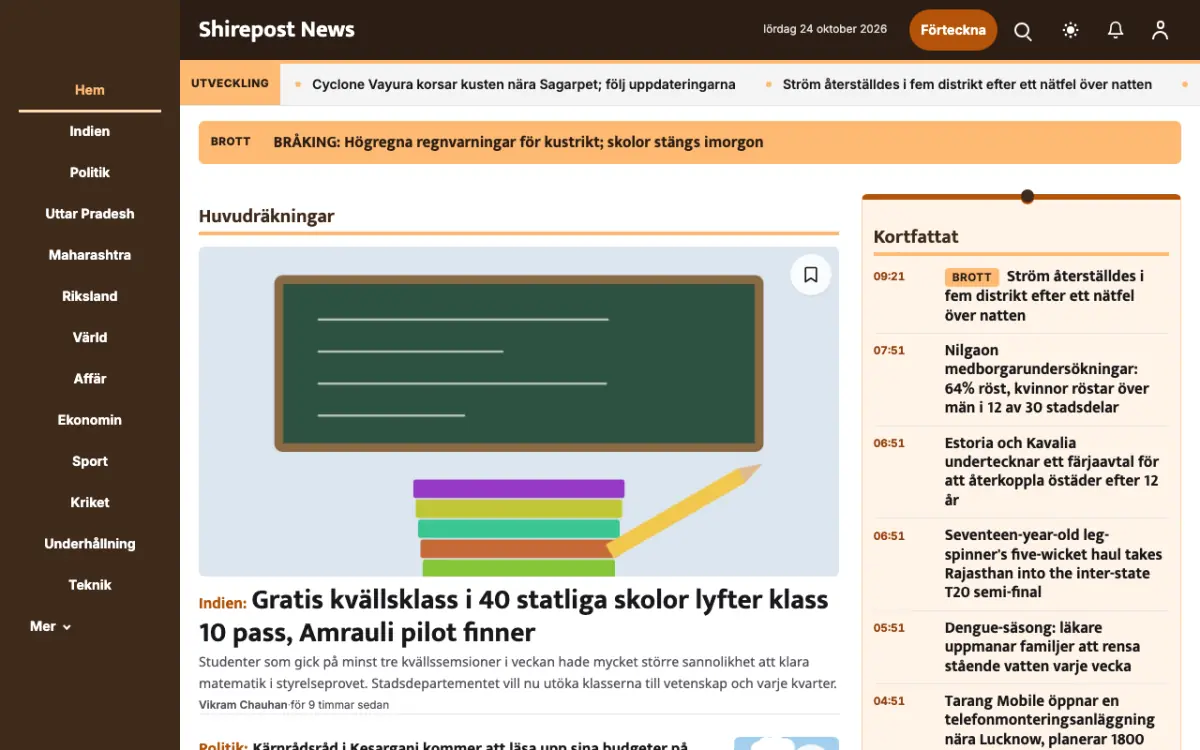Open Tarang Mobile öppnar brief
The width and height of the screenshot is (1200, 750).
pyautogui.click(x=1050, y=720)
